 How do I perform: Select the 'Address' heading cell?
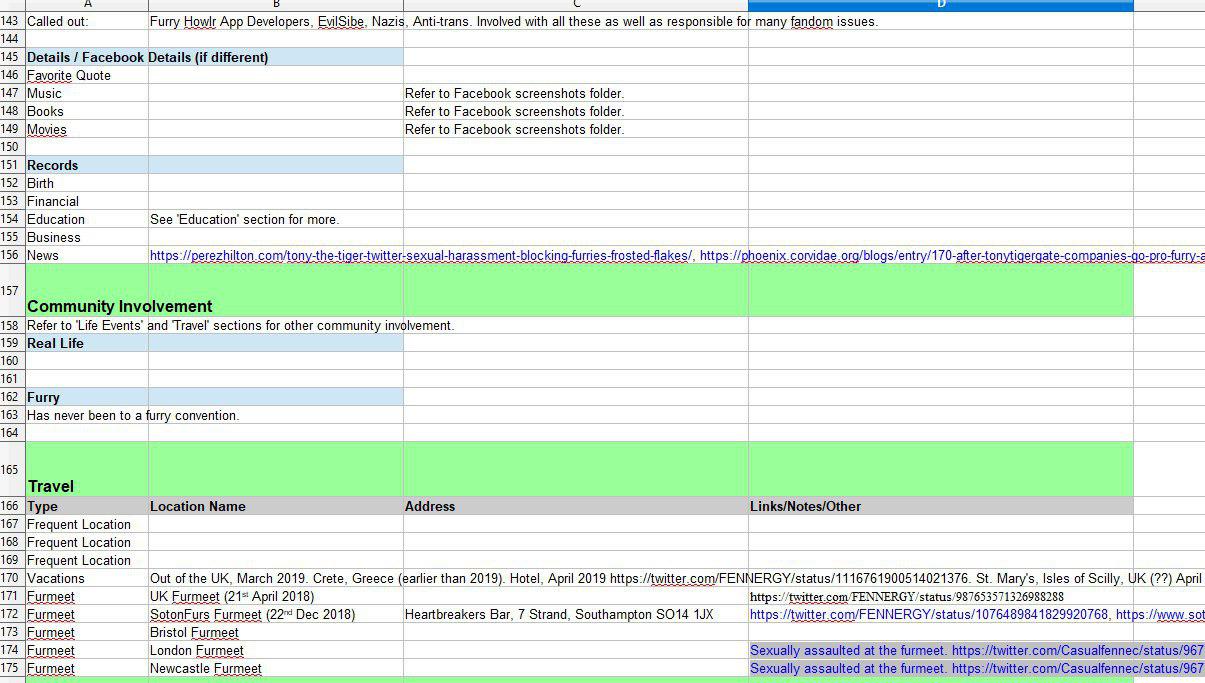coord(576,506)
